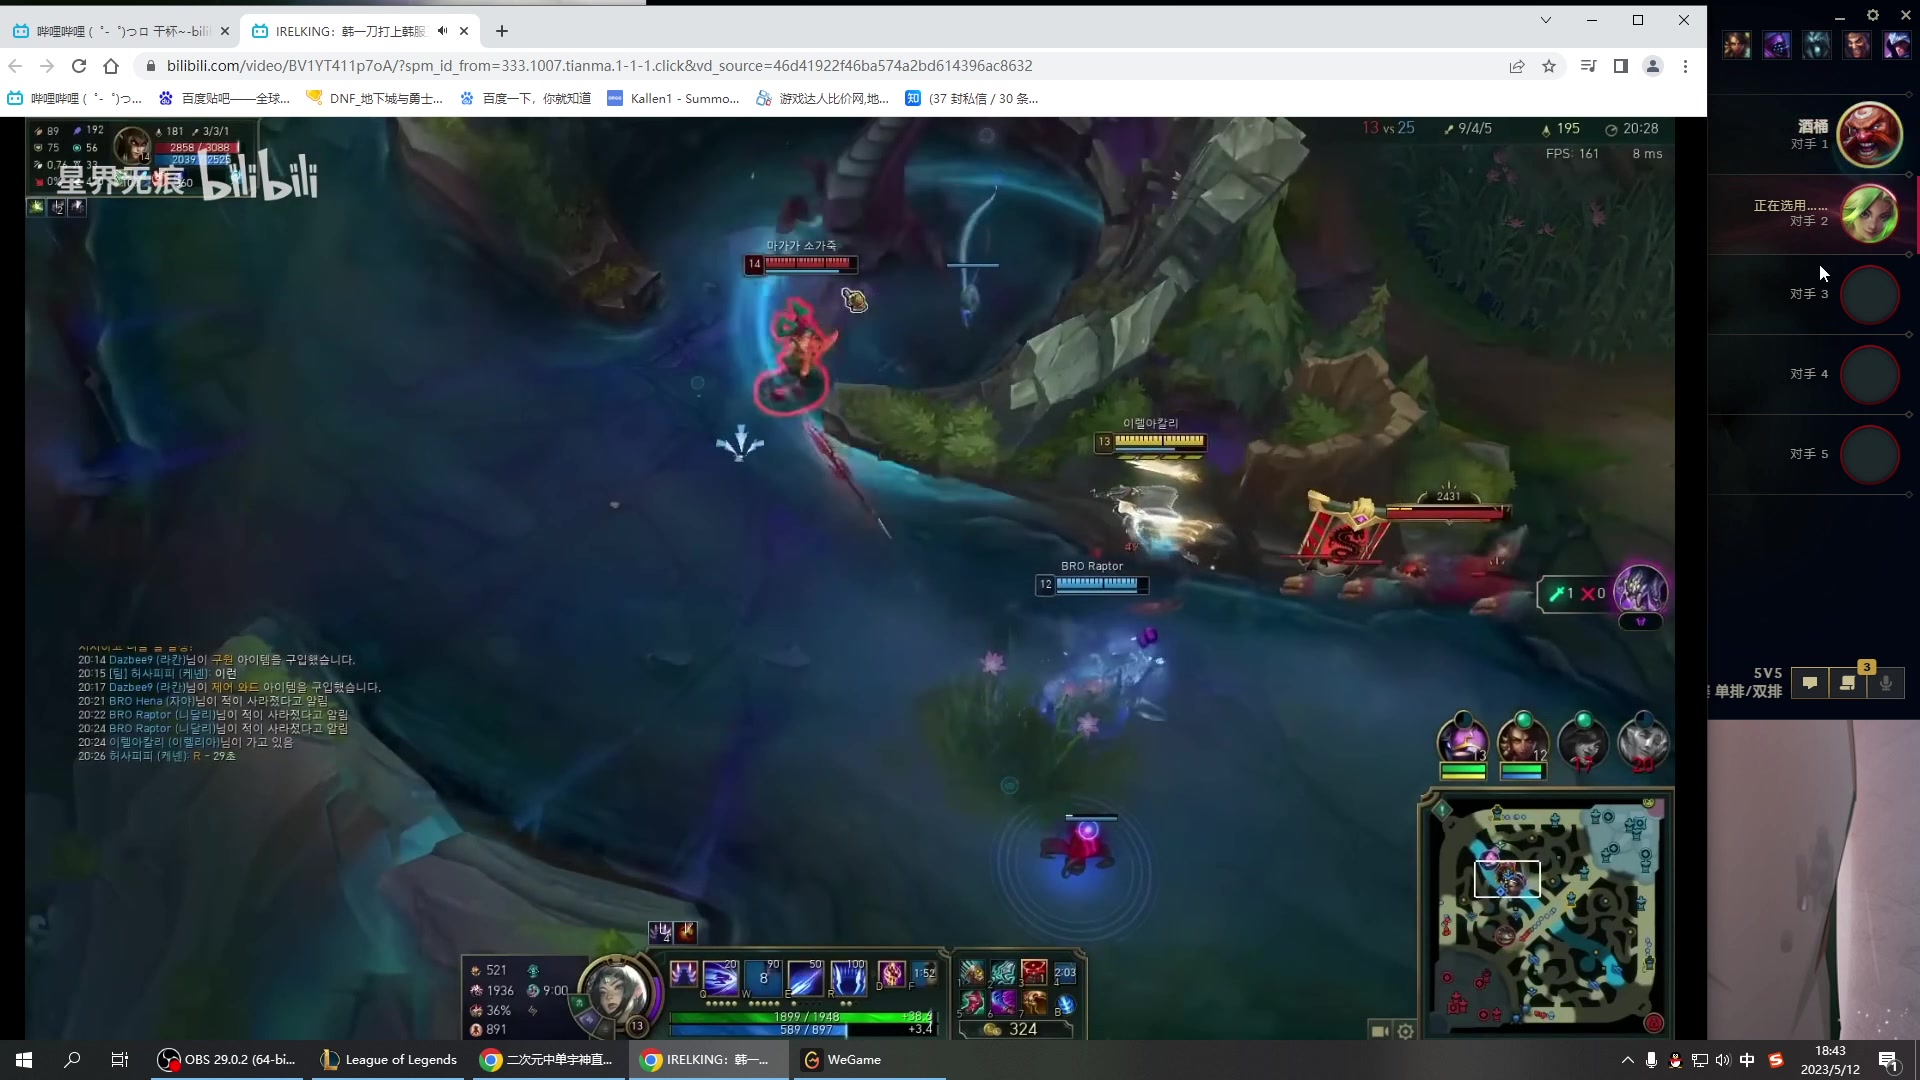
Task: Click the W ability on cooldown
Action: (763, 978)
